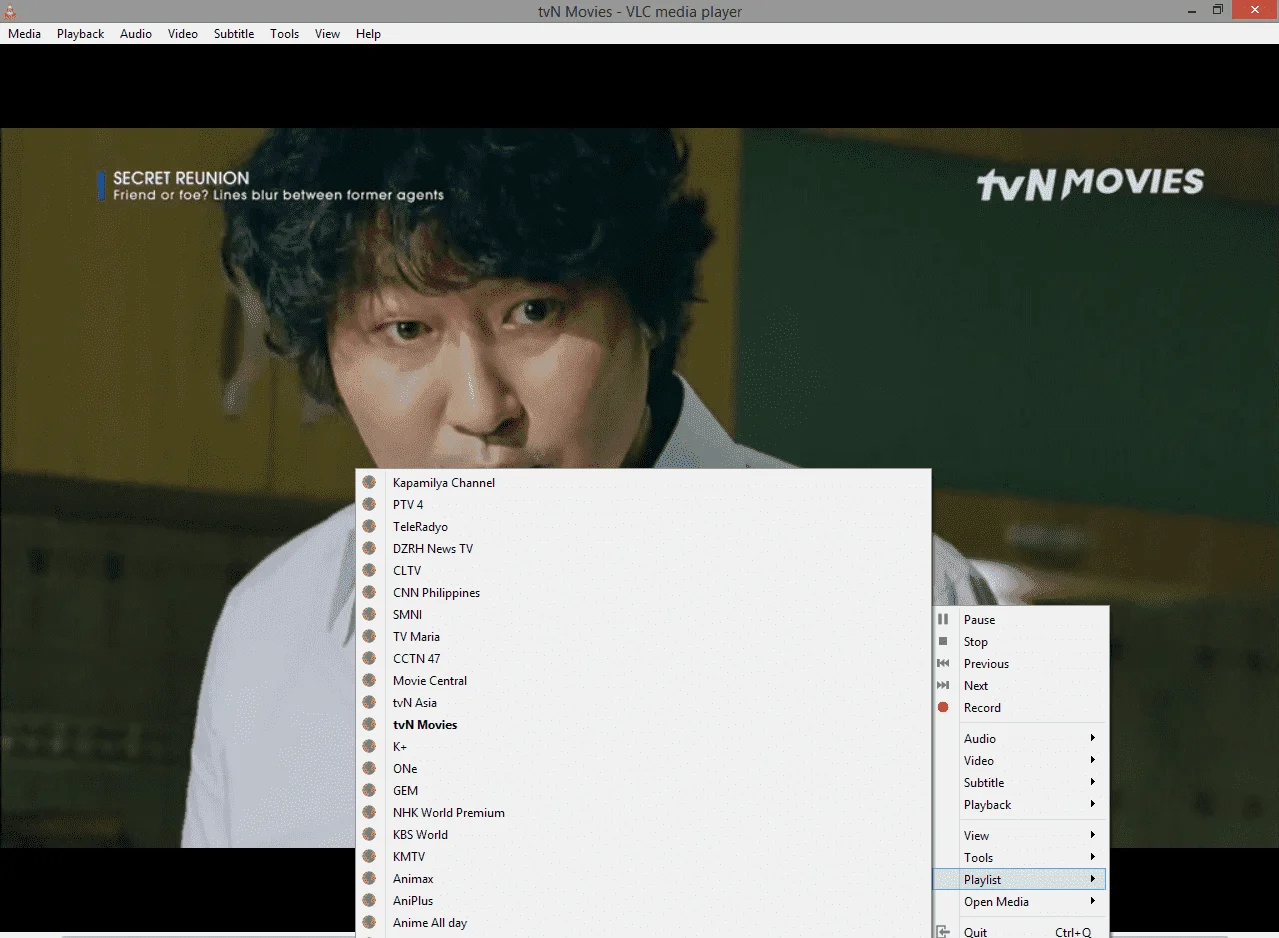The width and height of the screenshot is (1279, 938).
Task: Click the red Record icon
Action: coord(942,707)
